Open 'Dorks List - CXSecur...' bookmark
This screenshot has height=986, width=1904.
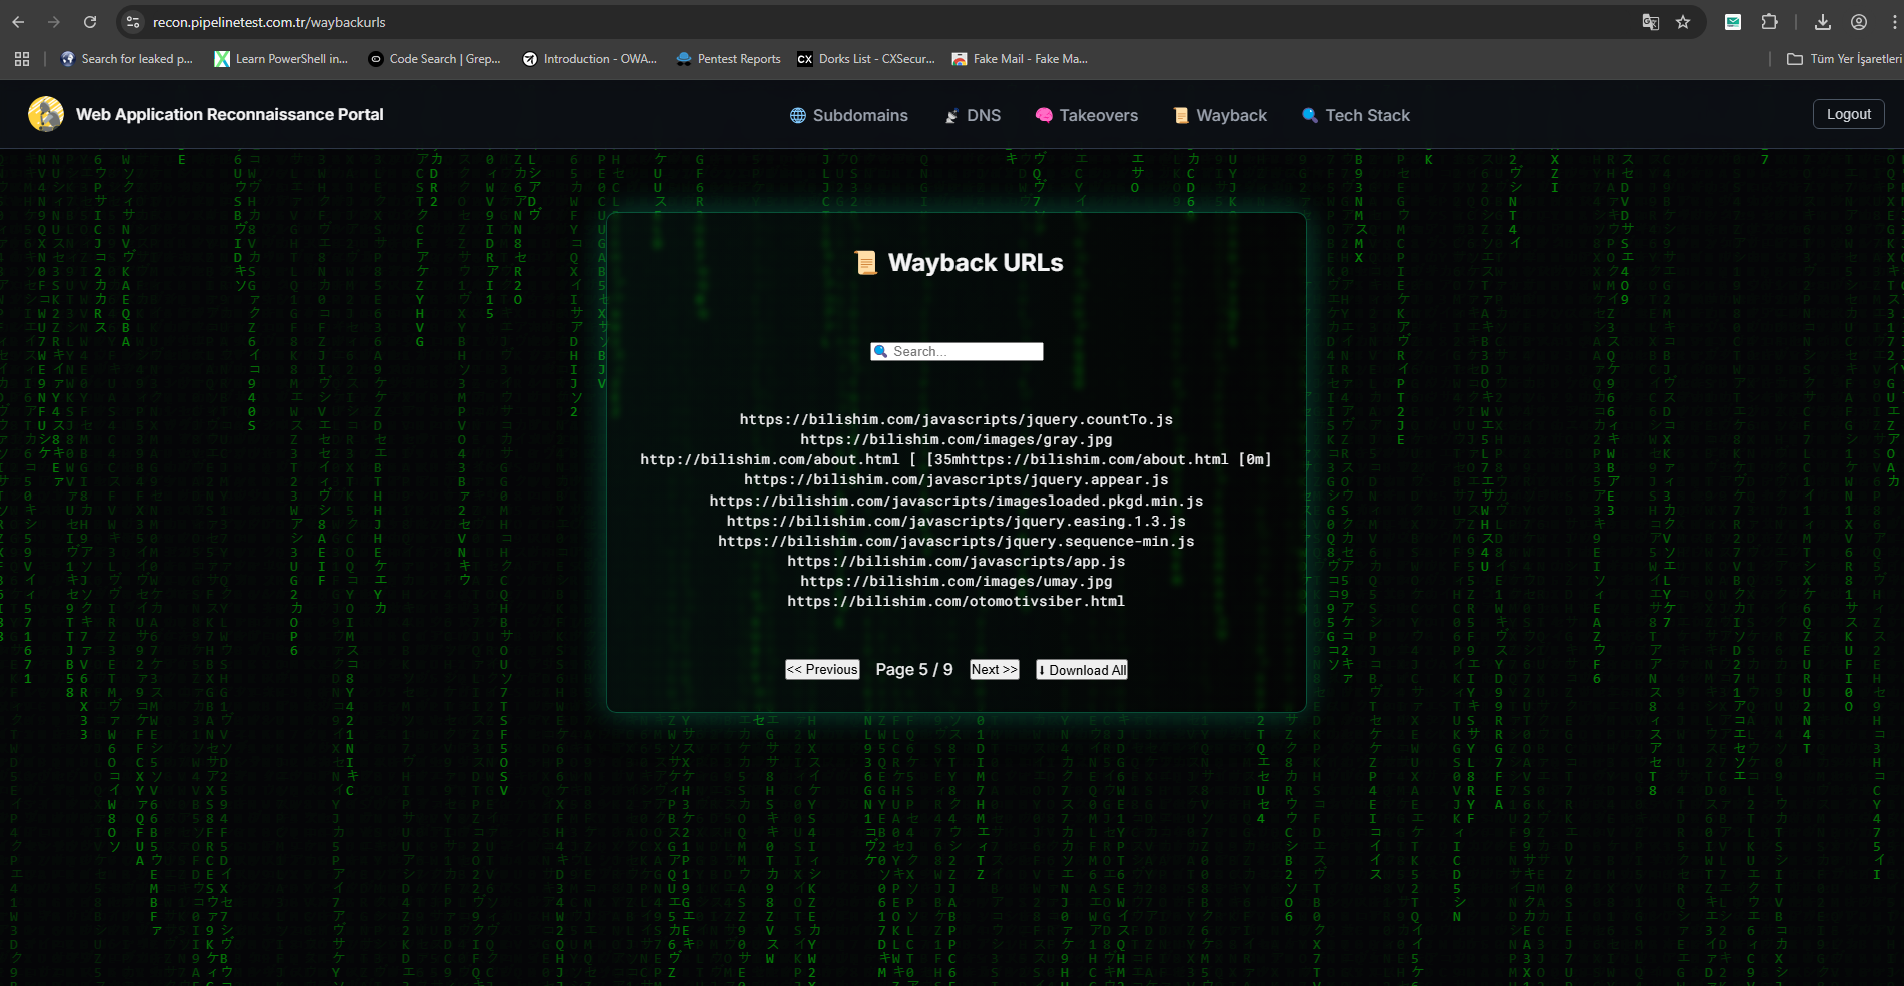pos(866,59)
